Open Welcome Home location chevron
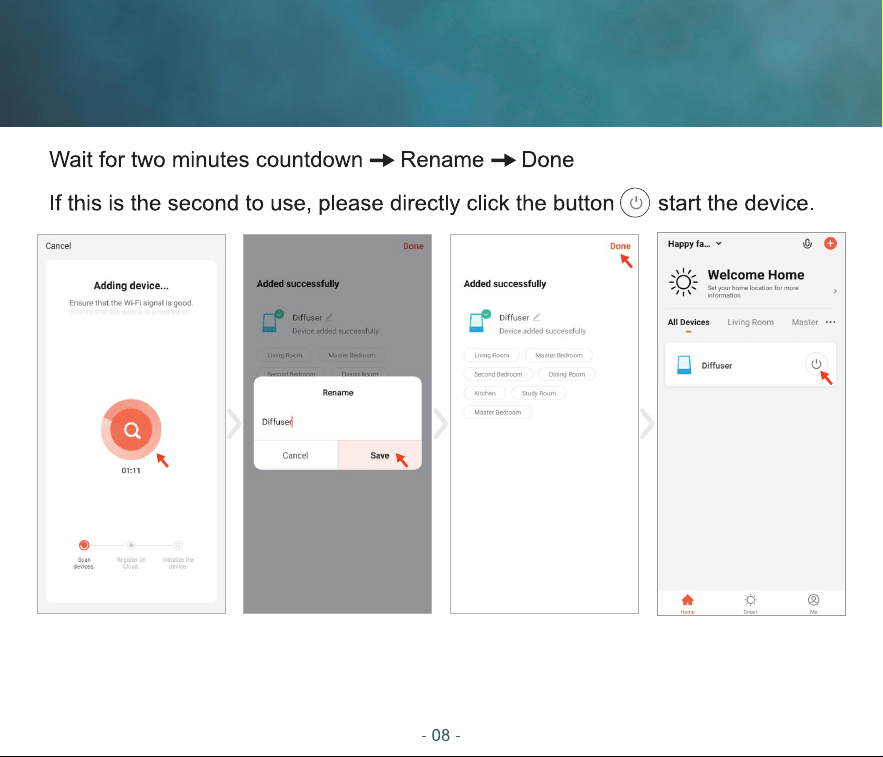Image resolution: width=883 pixels, height=757 pixels. (835, 291)
